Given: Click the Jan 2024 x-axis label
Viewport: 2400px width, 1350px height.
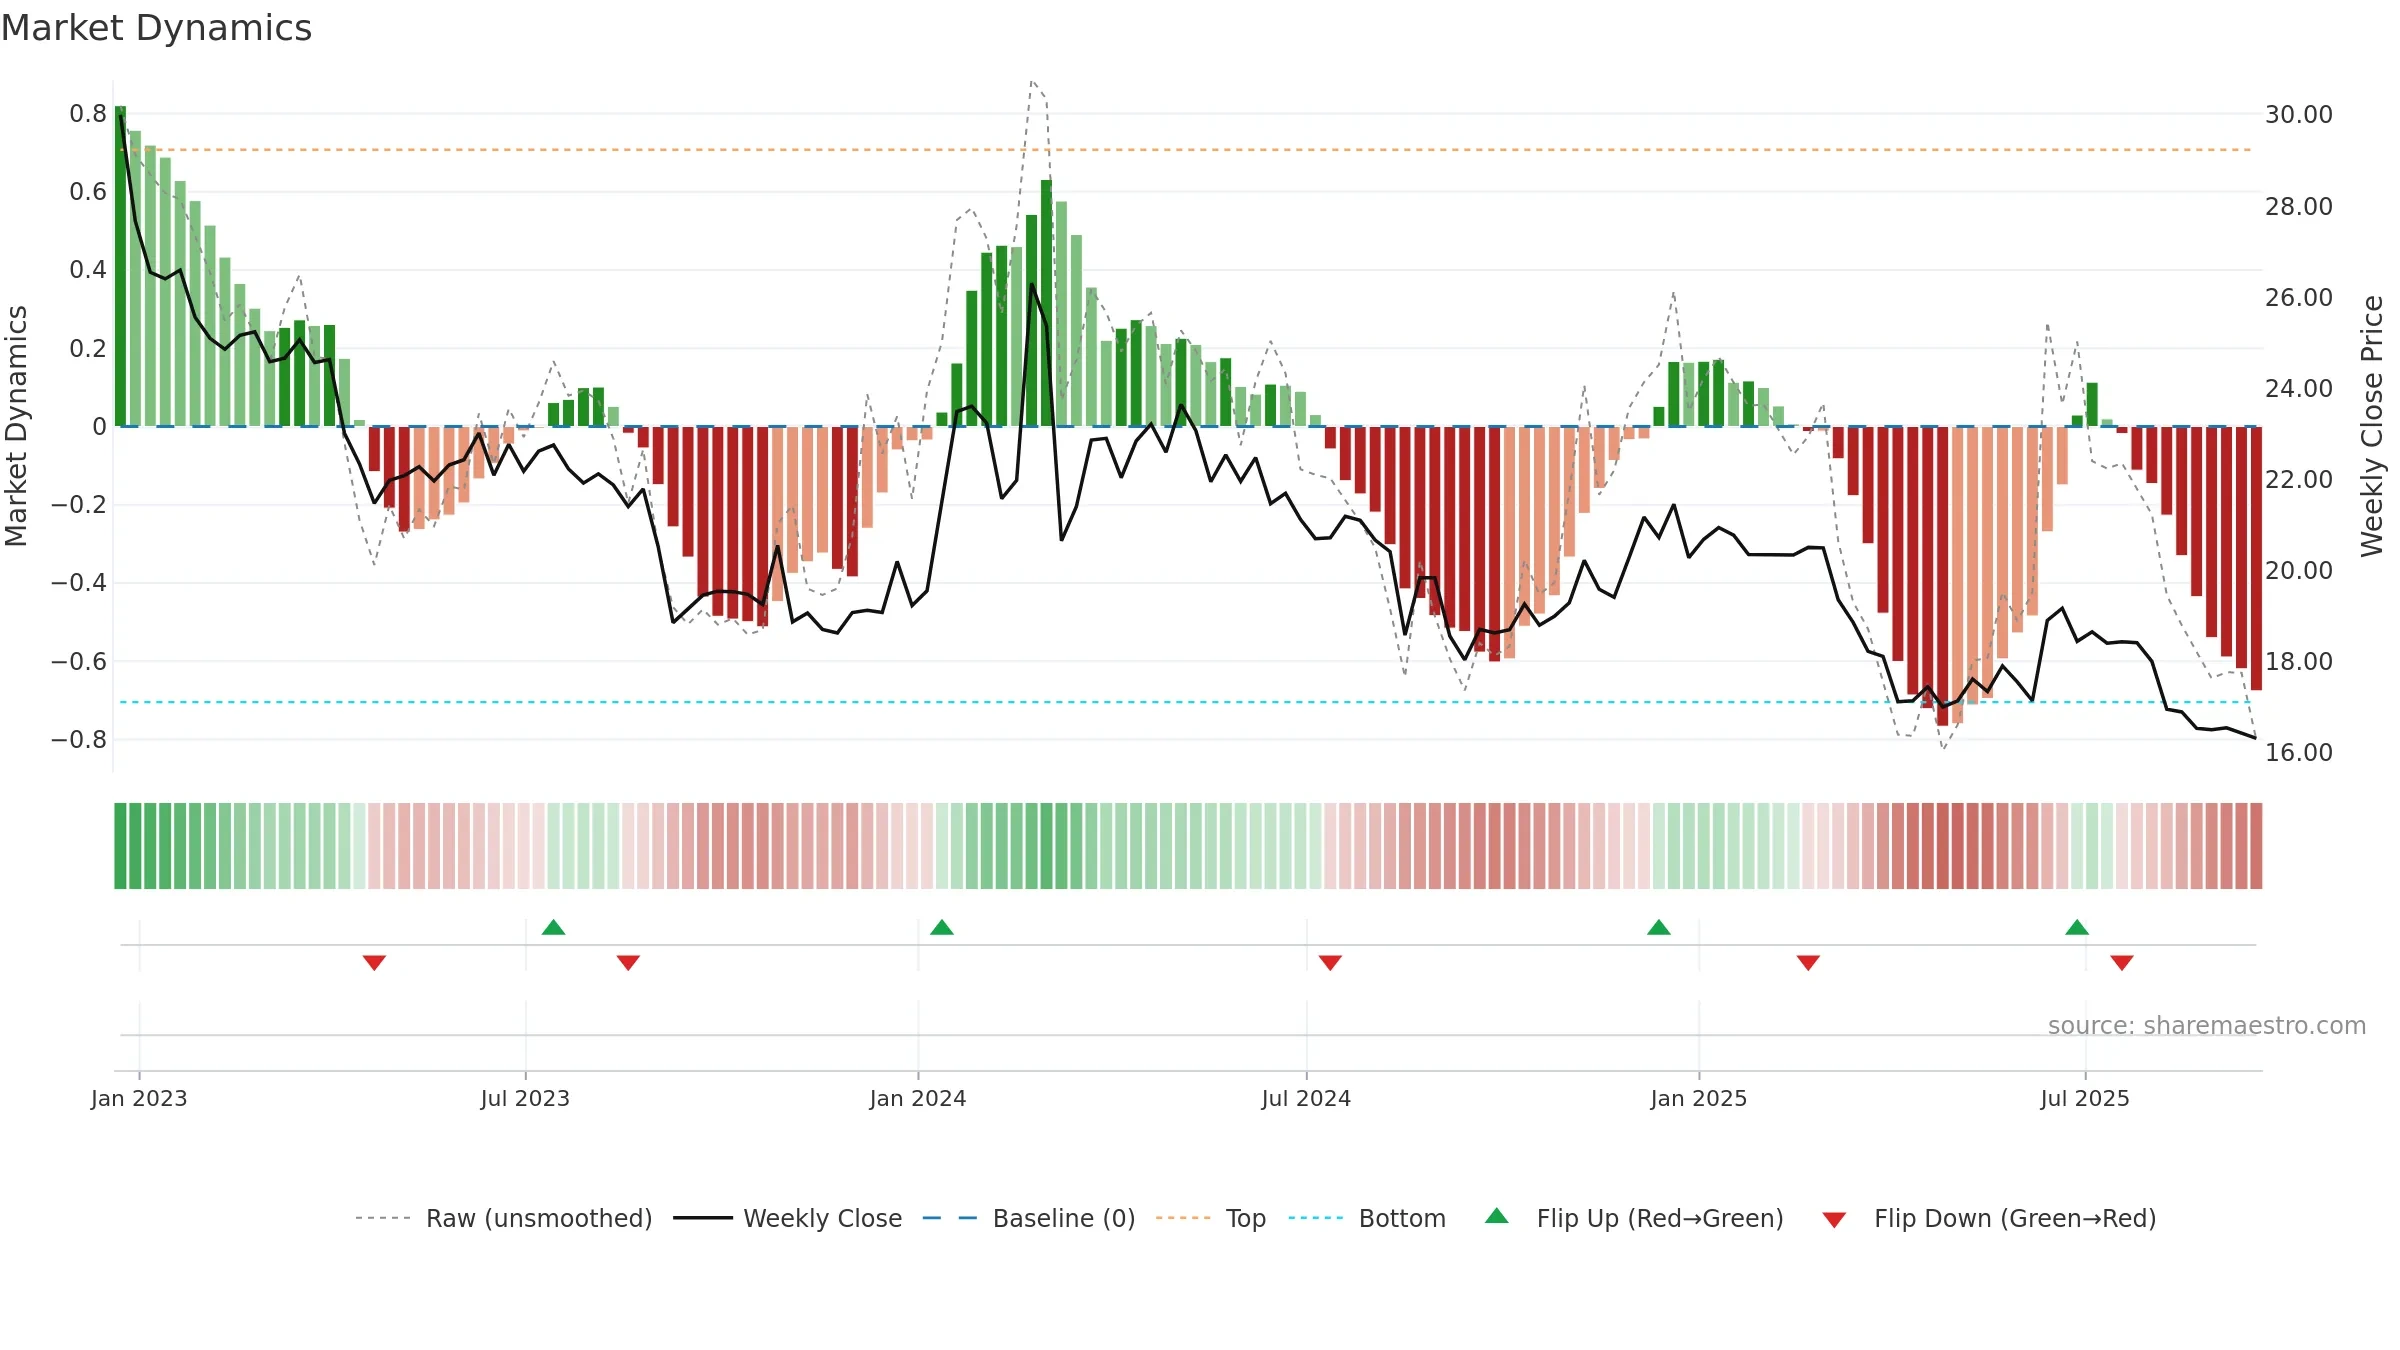Looking at the screenshot, I should tap(918, 1098).
